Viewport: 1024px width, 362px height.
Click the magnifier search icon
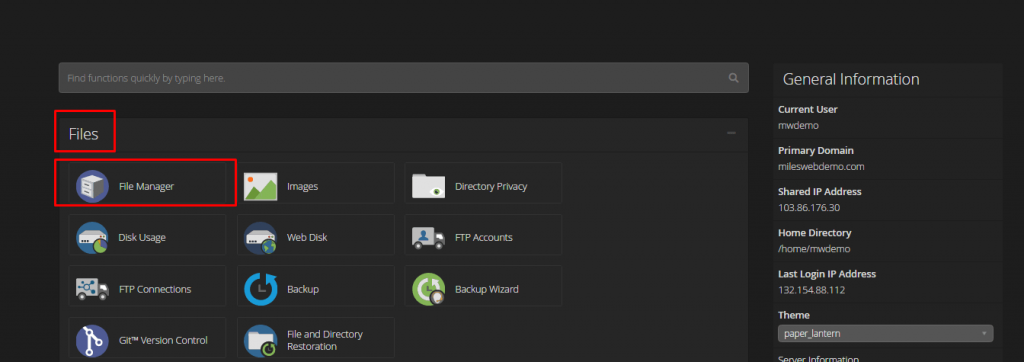[733, 78]
